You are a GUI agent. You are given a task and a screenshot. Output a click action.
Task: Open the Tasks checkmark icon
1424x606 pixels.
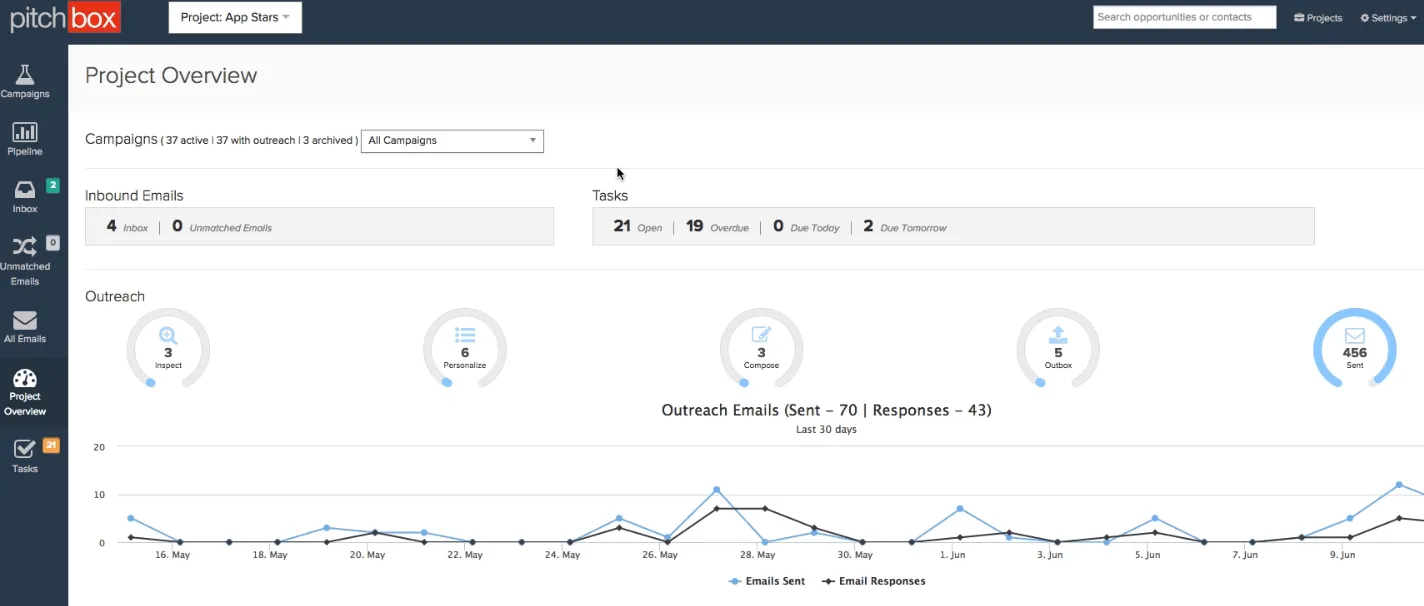tap(25, 450)
